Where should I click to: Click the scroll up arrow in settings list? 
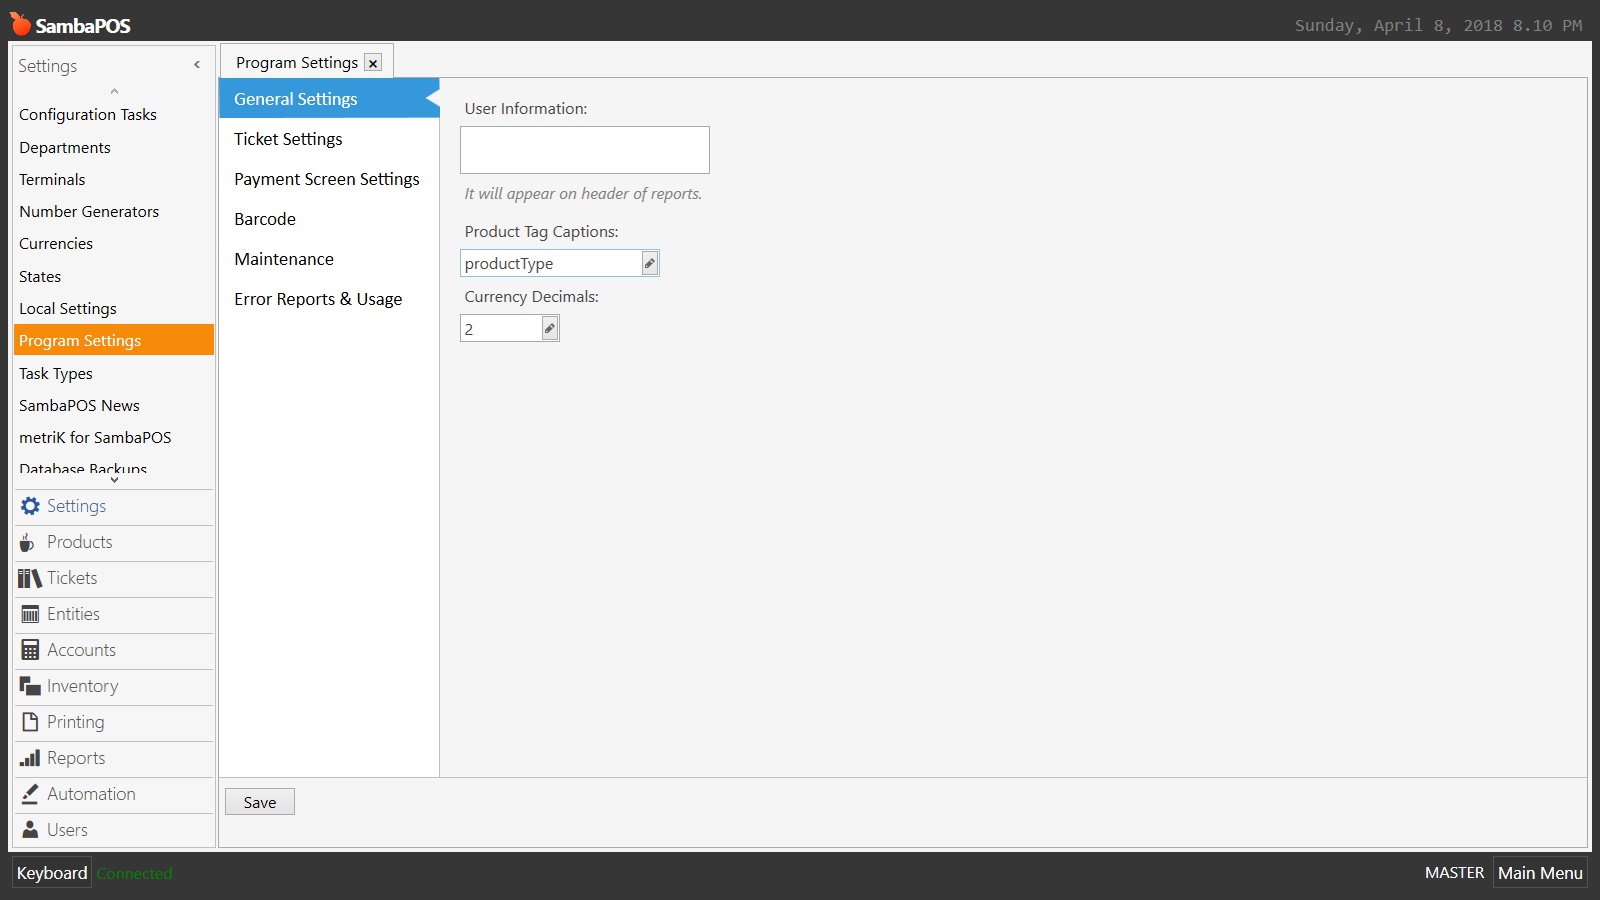[x=114, y=91]
